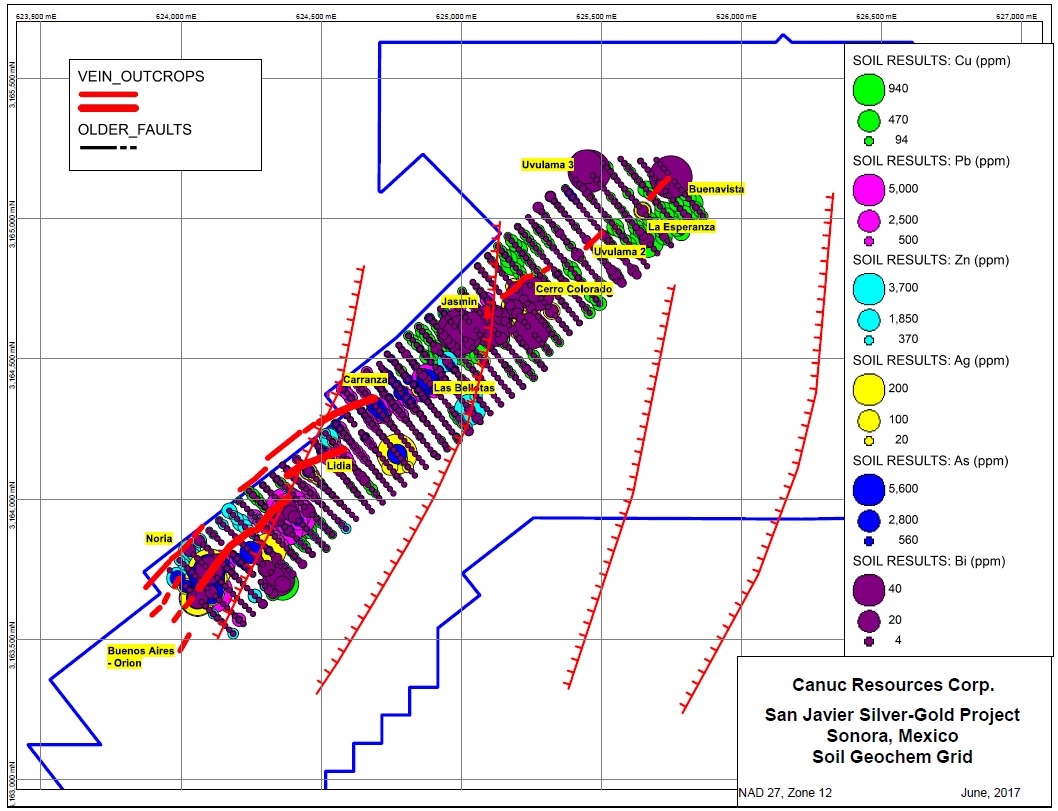Click the magenta 5,000 ppm Pb legend circle
This screenshot has height=811, width=1058.
pos(868,189)
